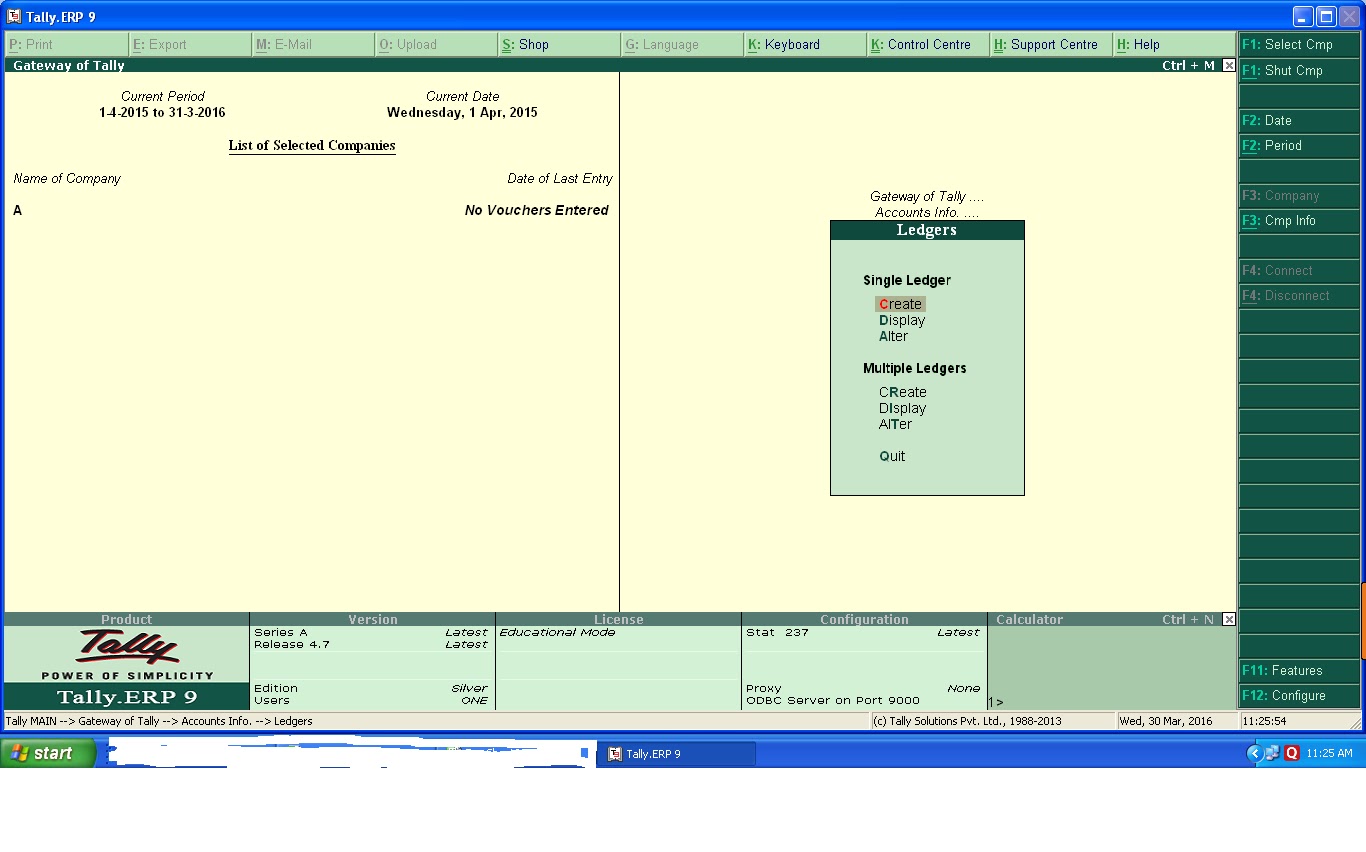Screen dimensions: 1366x852
Task: Click F1: Select Cmp button
Action: tap(1299, 44)
